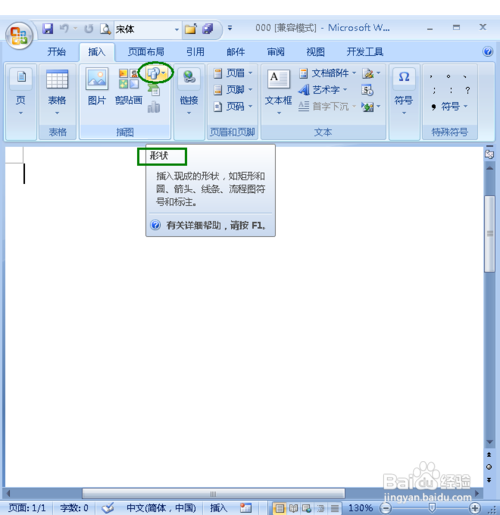Expand the font name 宋体 dropdown
Viewport: 500px width, 515px height.
click(x=177, y=29)
